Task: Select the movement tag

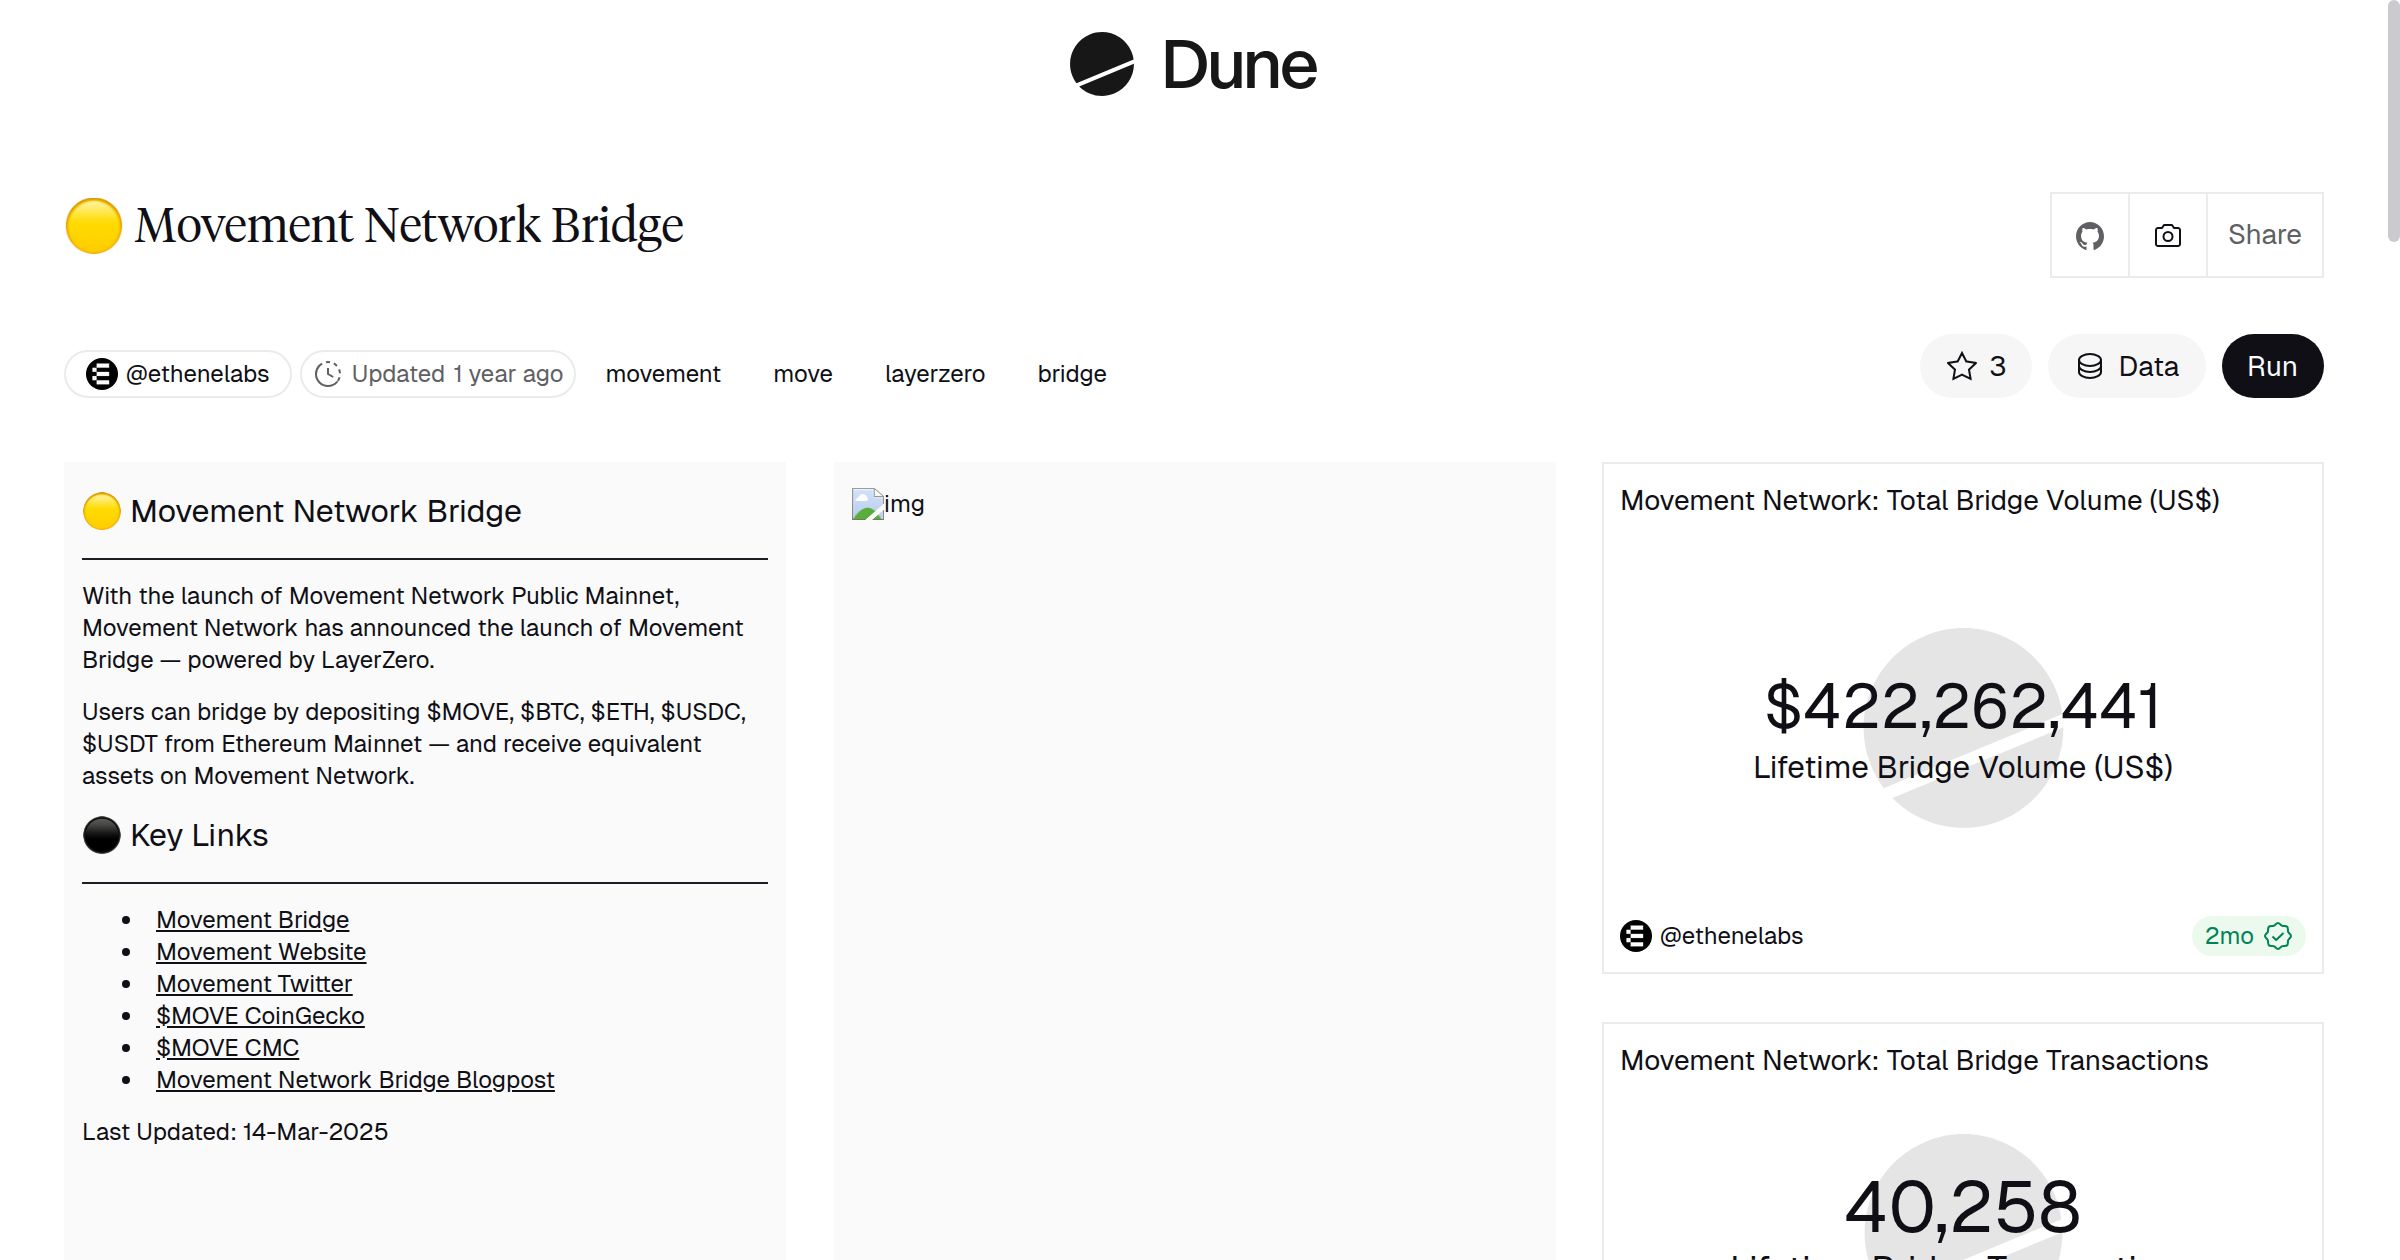Action: [x=662, y=374]
